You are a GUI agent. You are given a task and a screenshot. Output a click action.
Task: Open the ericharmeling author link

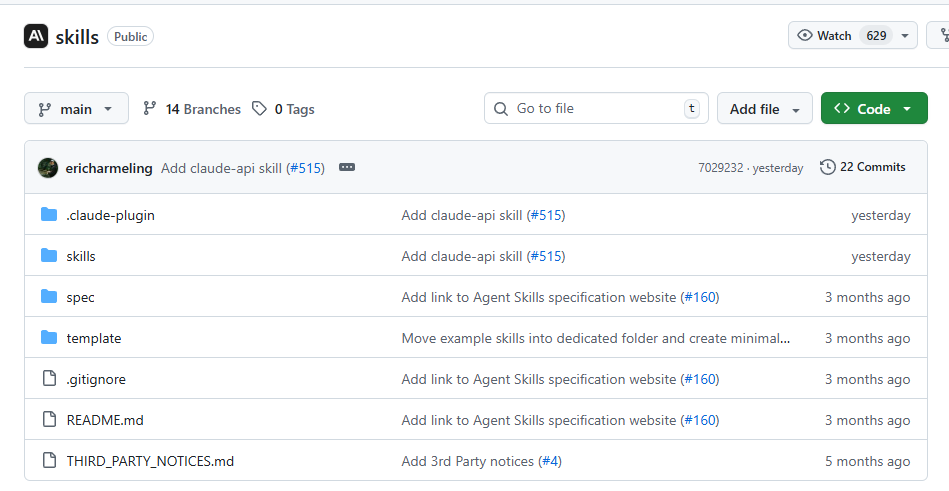109,168
